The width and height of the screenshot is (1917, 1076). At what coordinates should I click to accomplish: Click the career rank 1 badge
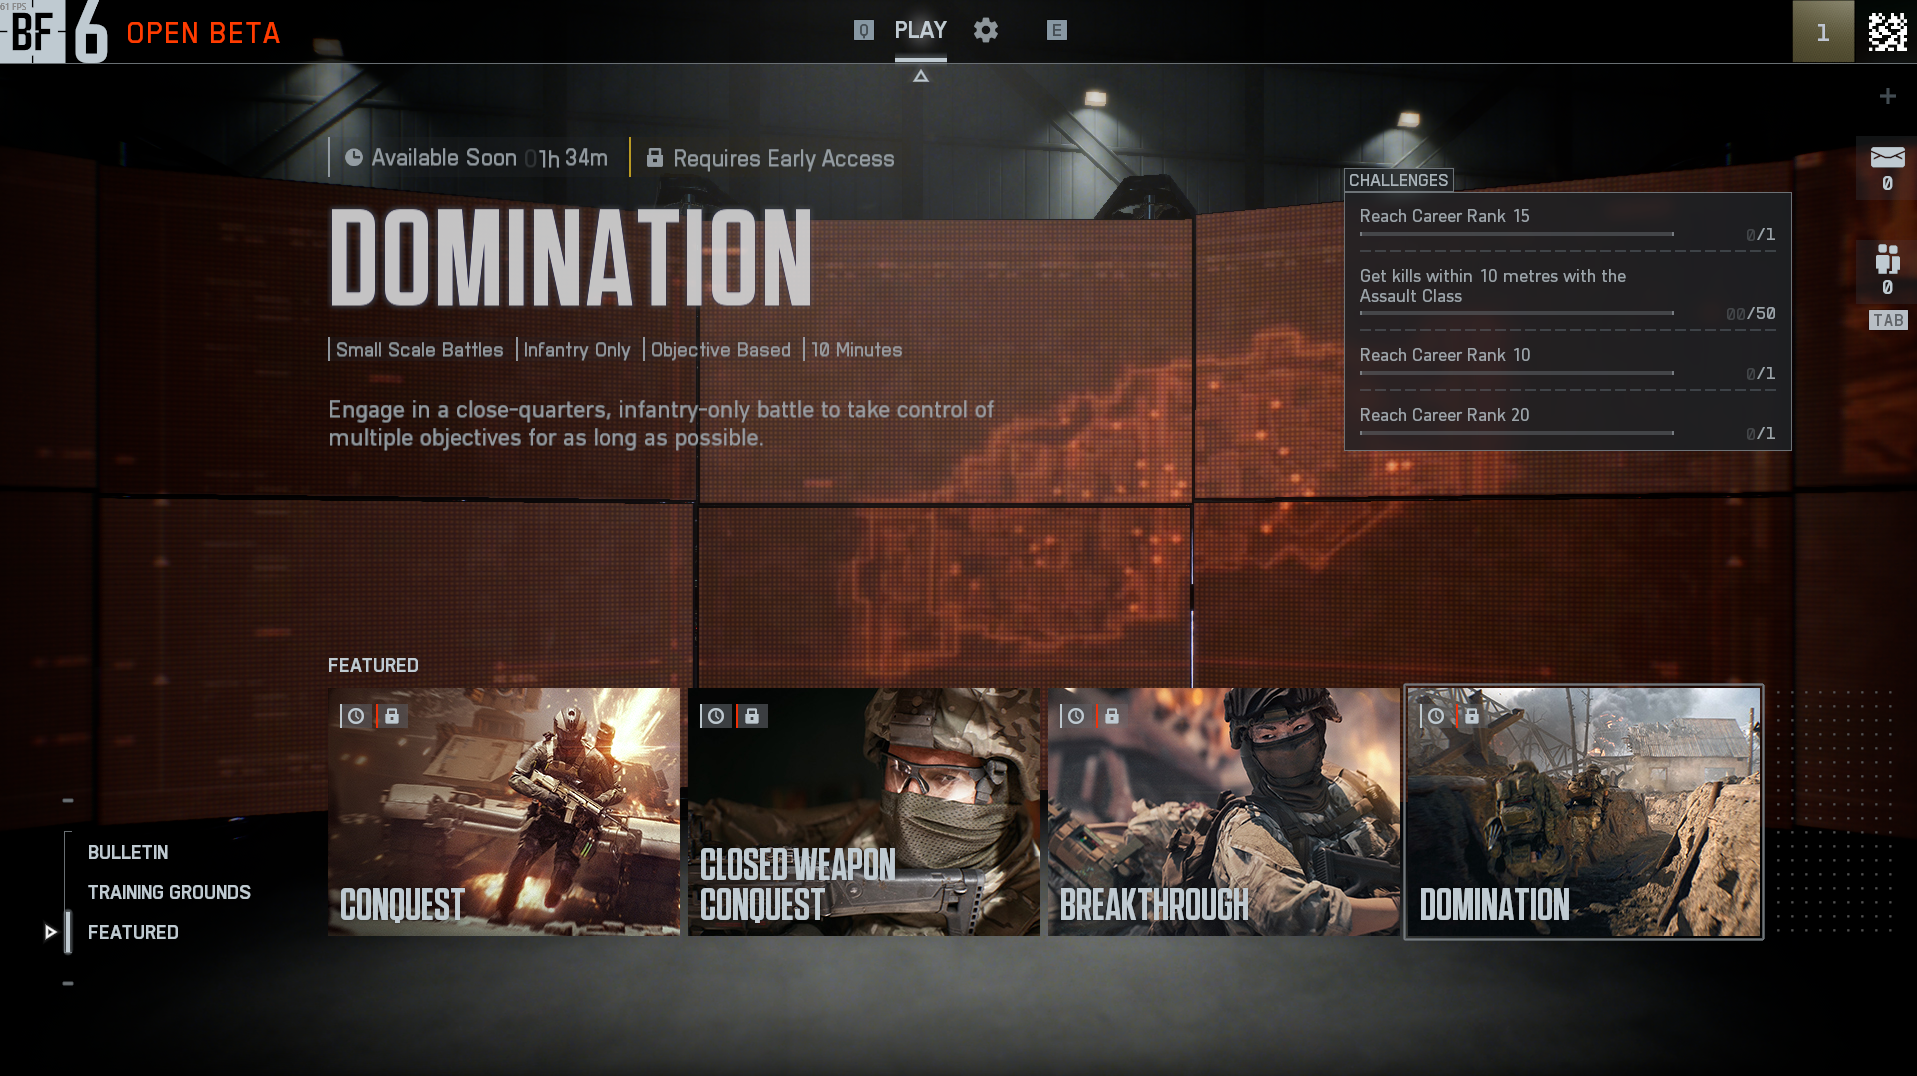(1823, 32)
